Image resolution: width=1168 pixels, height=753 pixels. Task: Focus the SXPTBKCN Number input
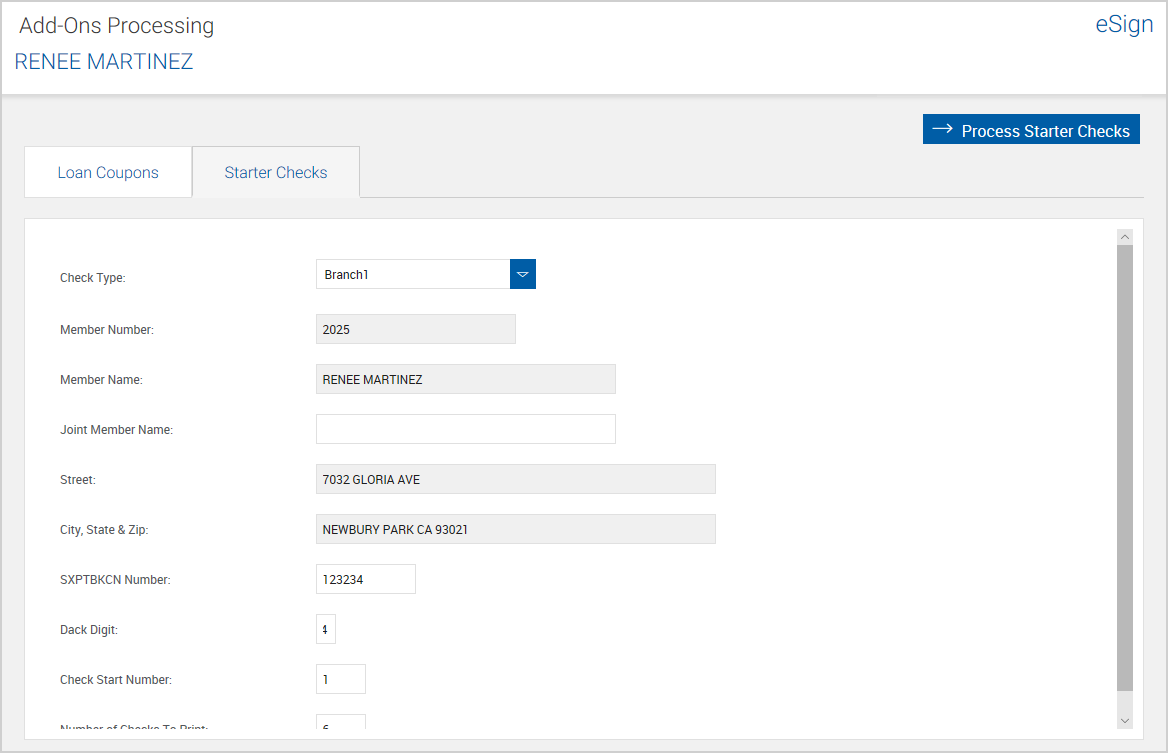365,579
